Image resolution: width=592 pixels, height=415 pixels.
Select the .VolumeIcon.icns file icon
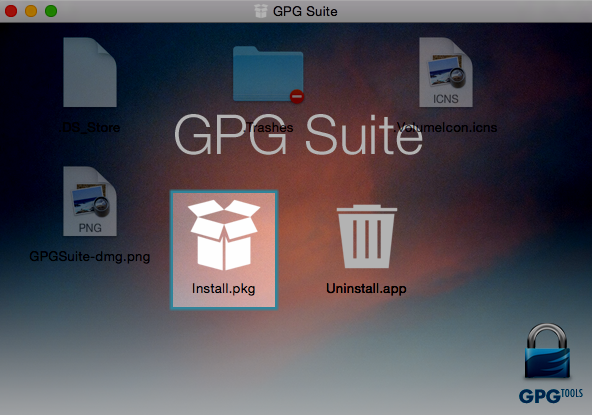click(x=446, y=72)
